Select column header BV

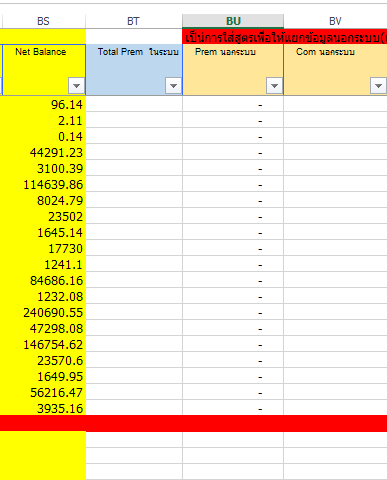(x=335, y=21)
